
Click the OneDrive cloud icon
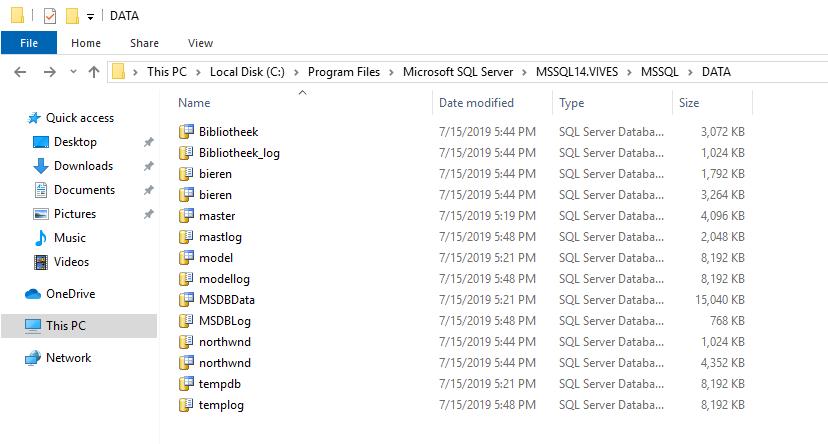tap(33, 294)
